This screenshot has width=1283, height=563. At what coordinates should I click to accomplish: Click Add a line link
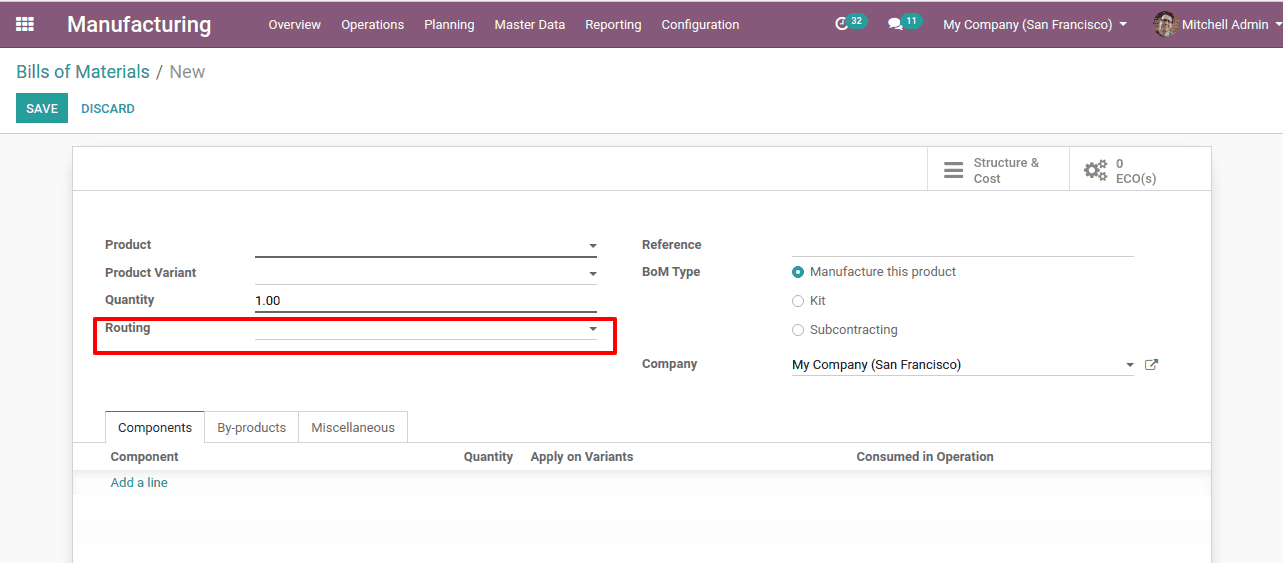click(x=139, y=483)
